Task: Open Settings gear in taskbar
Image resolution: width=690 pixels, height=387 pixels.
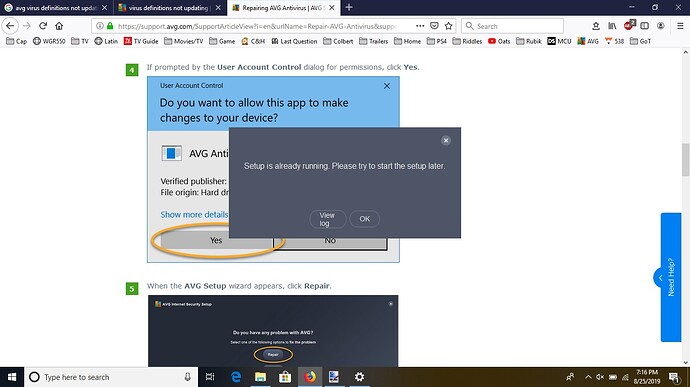Action: coord(360,377)
